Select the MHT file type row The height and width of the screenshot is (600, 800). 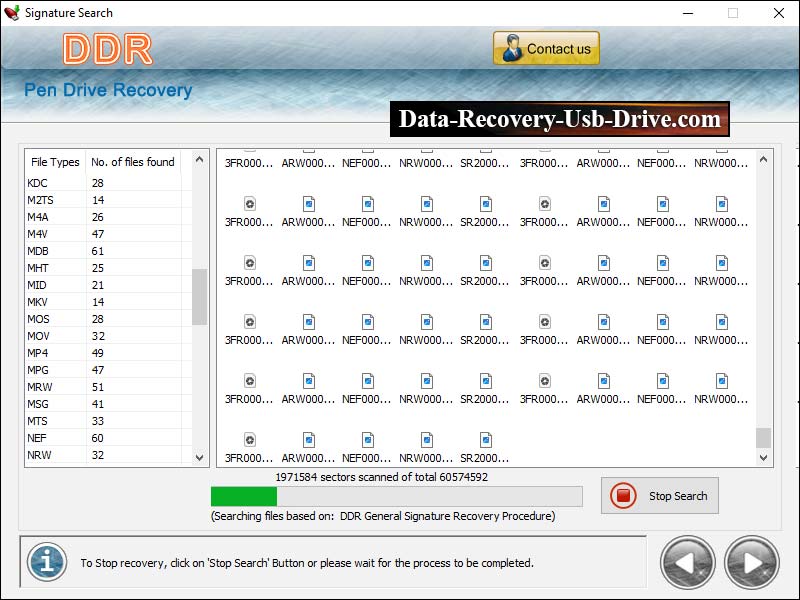(x=109, y=268)
